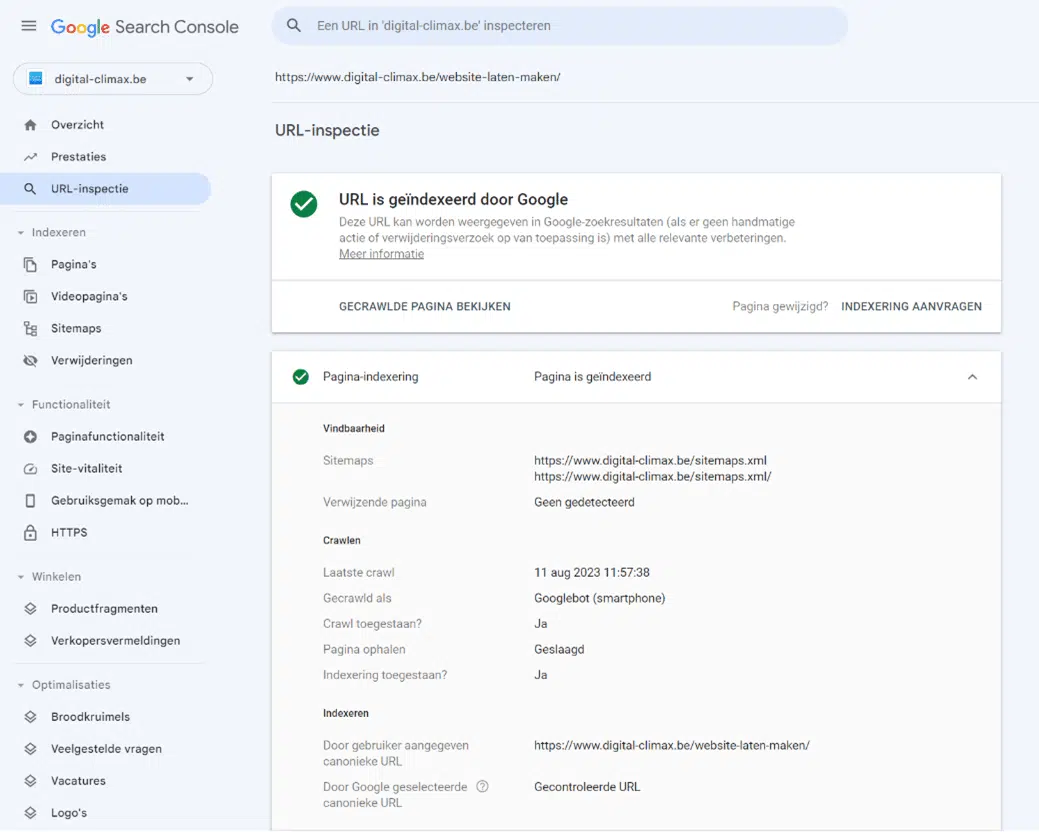Click the Overzicht home icon
Image resolution: width=1039 pixels, height=832 pixels.
(30, 125)
